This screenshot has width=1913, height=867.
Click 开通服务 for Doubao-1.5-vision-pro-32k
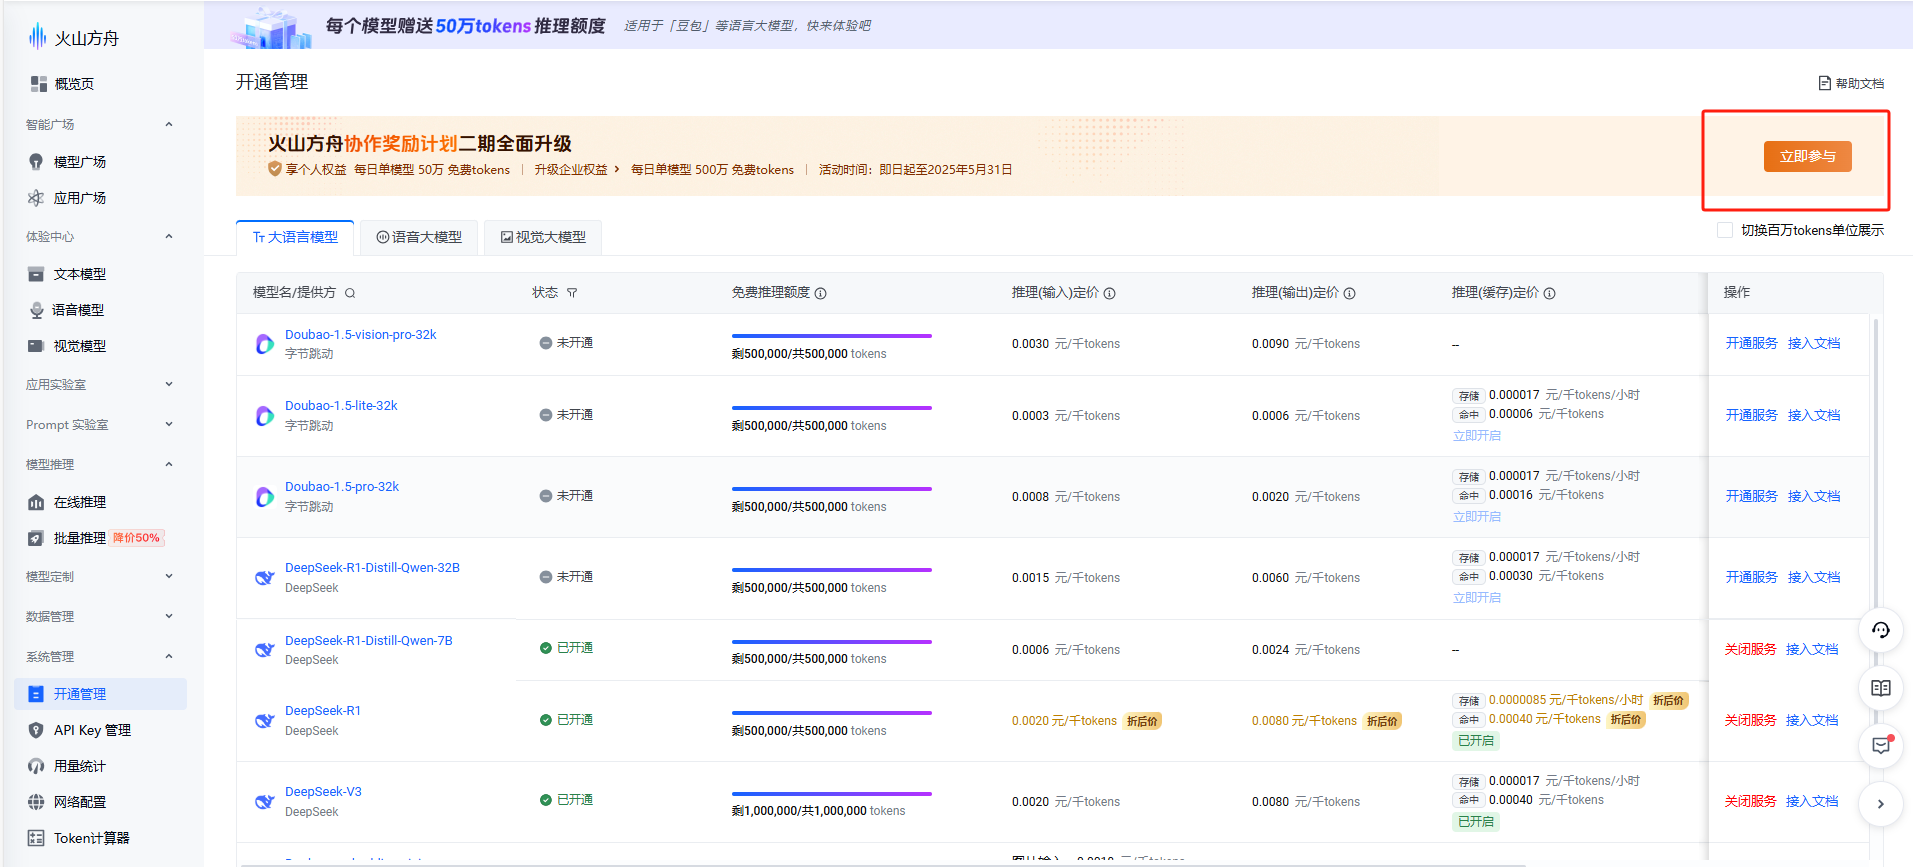click(x=1751, y=343)
